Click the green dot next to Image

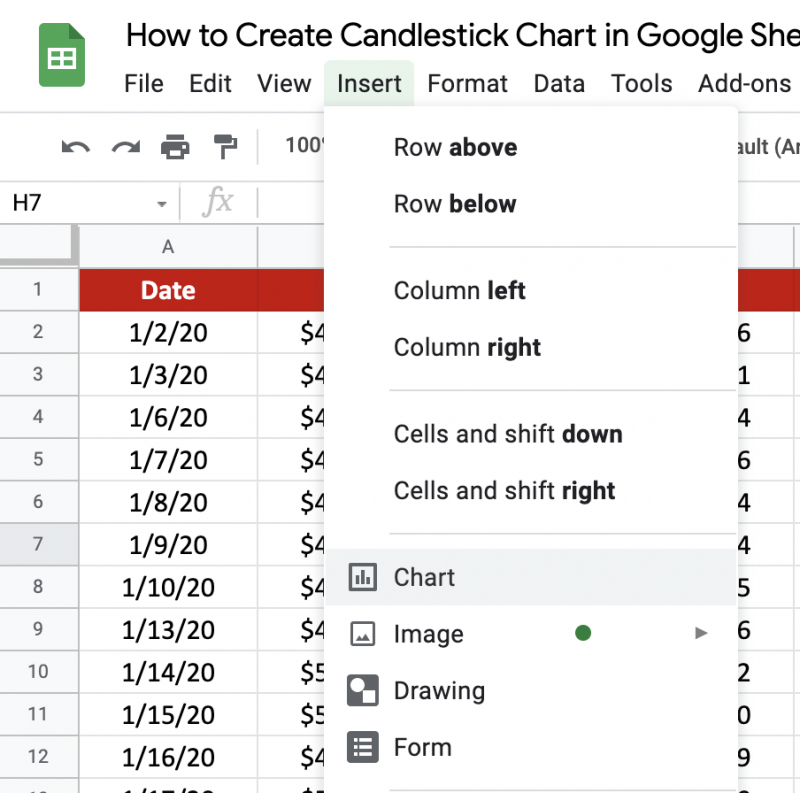click(583, 633)
